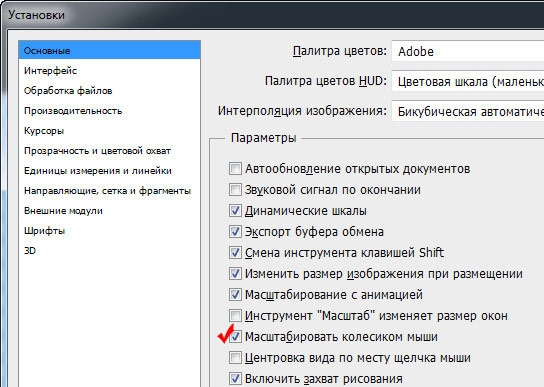This screenshot has height=387, width=544.
Task: Select Направляющие, сетка и фрагменты
Action: coord(107,191)
